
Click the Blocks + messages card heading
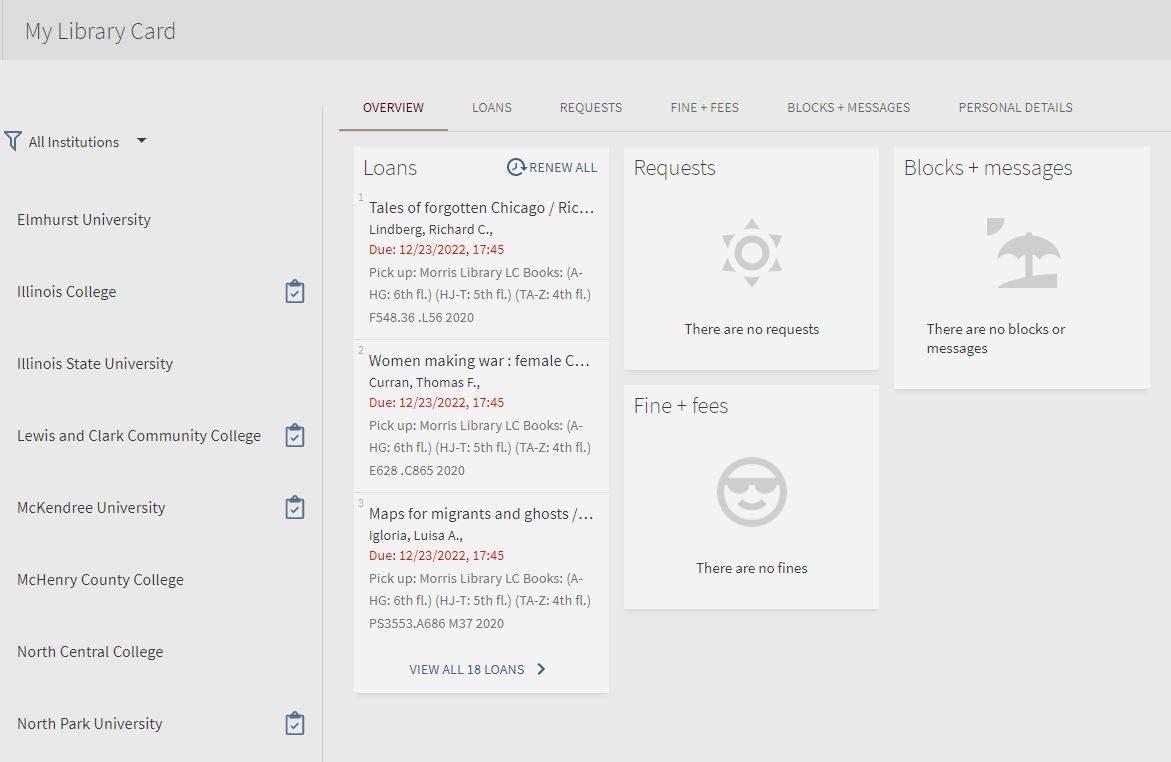click(x=988, y=168)
